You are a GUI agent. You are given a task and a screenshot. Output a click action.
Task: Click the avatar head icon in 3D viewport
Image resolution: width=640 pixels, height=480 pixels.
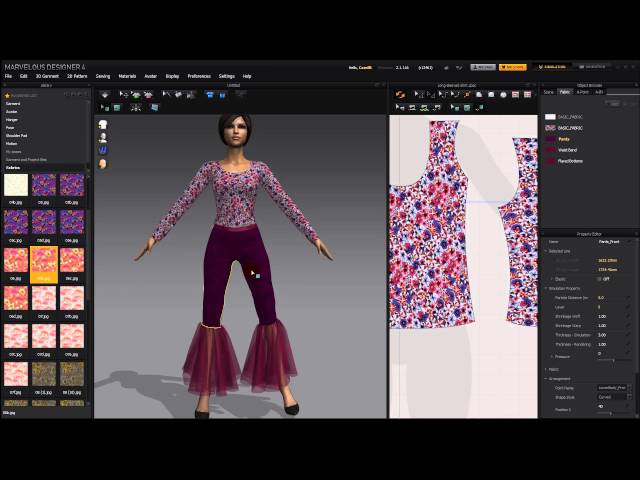[103, 164]
